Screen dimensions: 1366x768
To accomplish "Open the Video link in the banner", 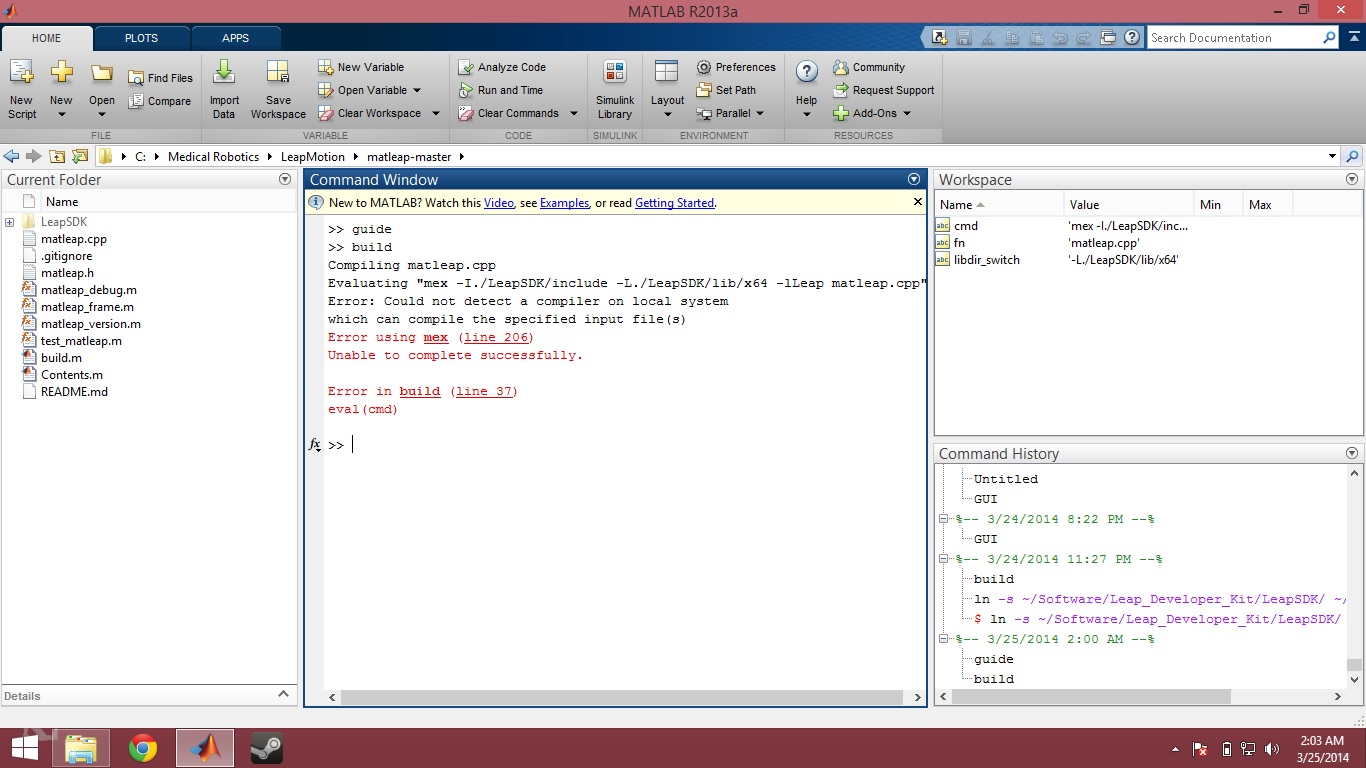I will [499, 203].
